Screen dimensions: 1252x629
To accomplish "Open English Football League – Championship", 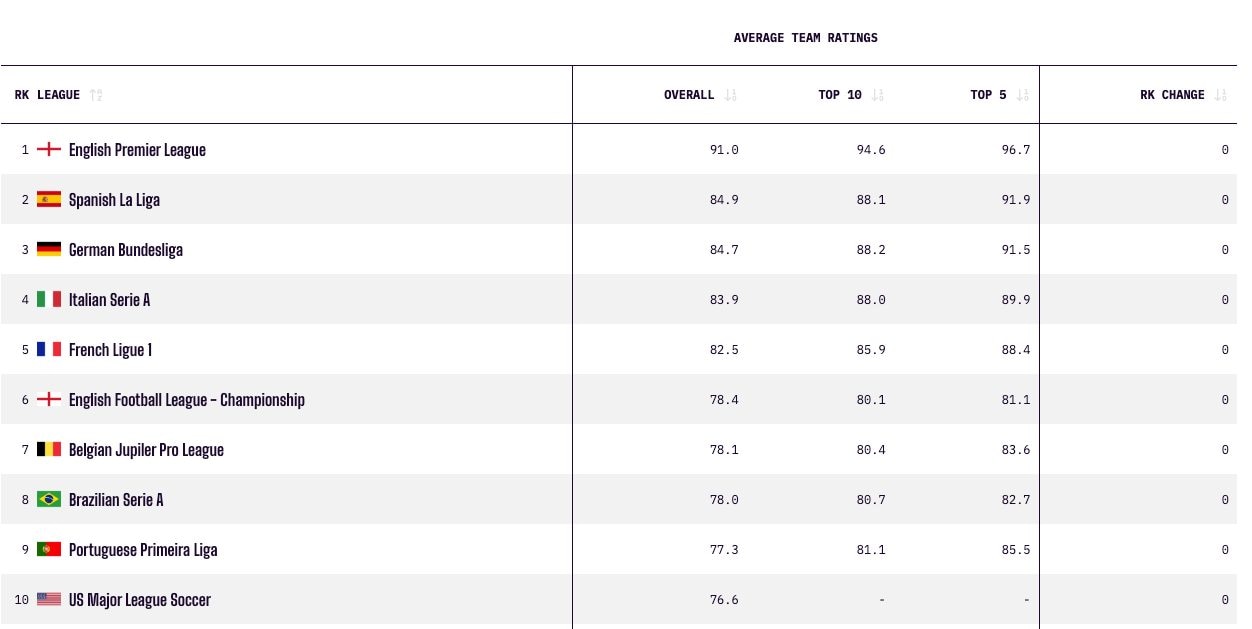I will [x=186, y=400].
